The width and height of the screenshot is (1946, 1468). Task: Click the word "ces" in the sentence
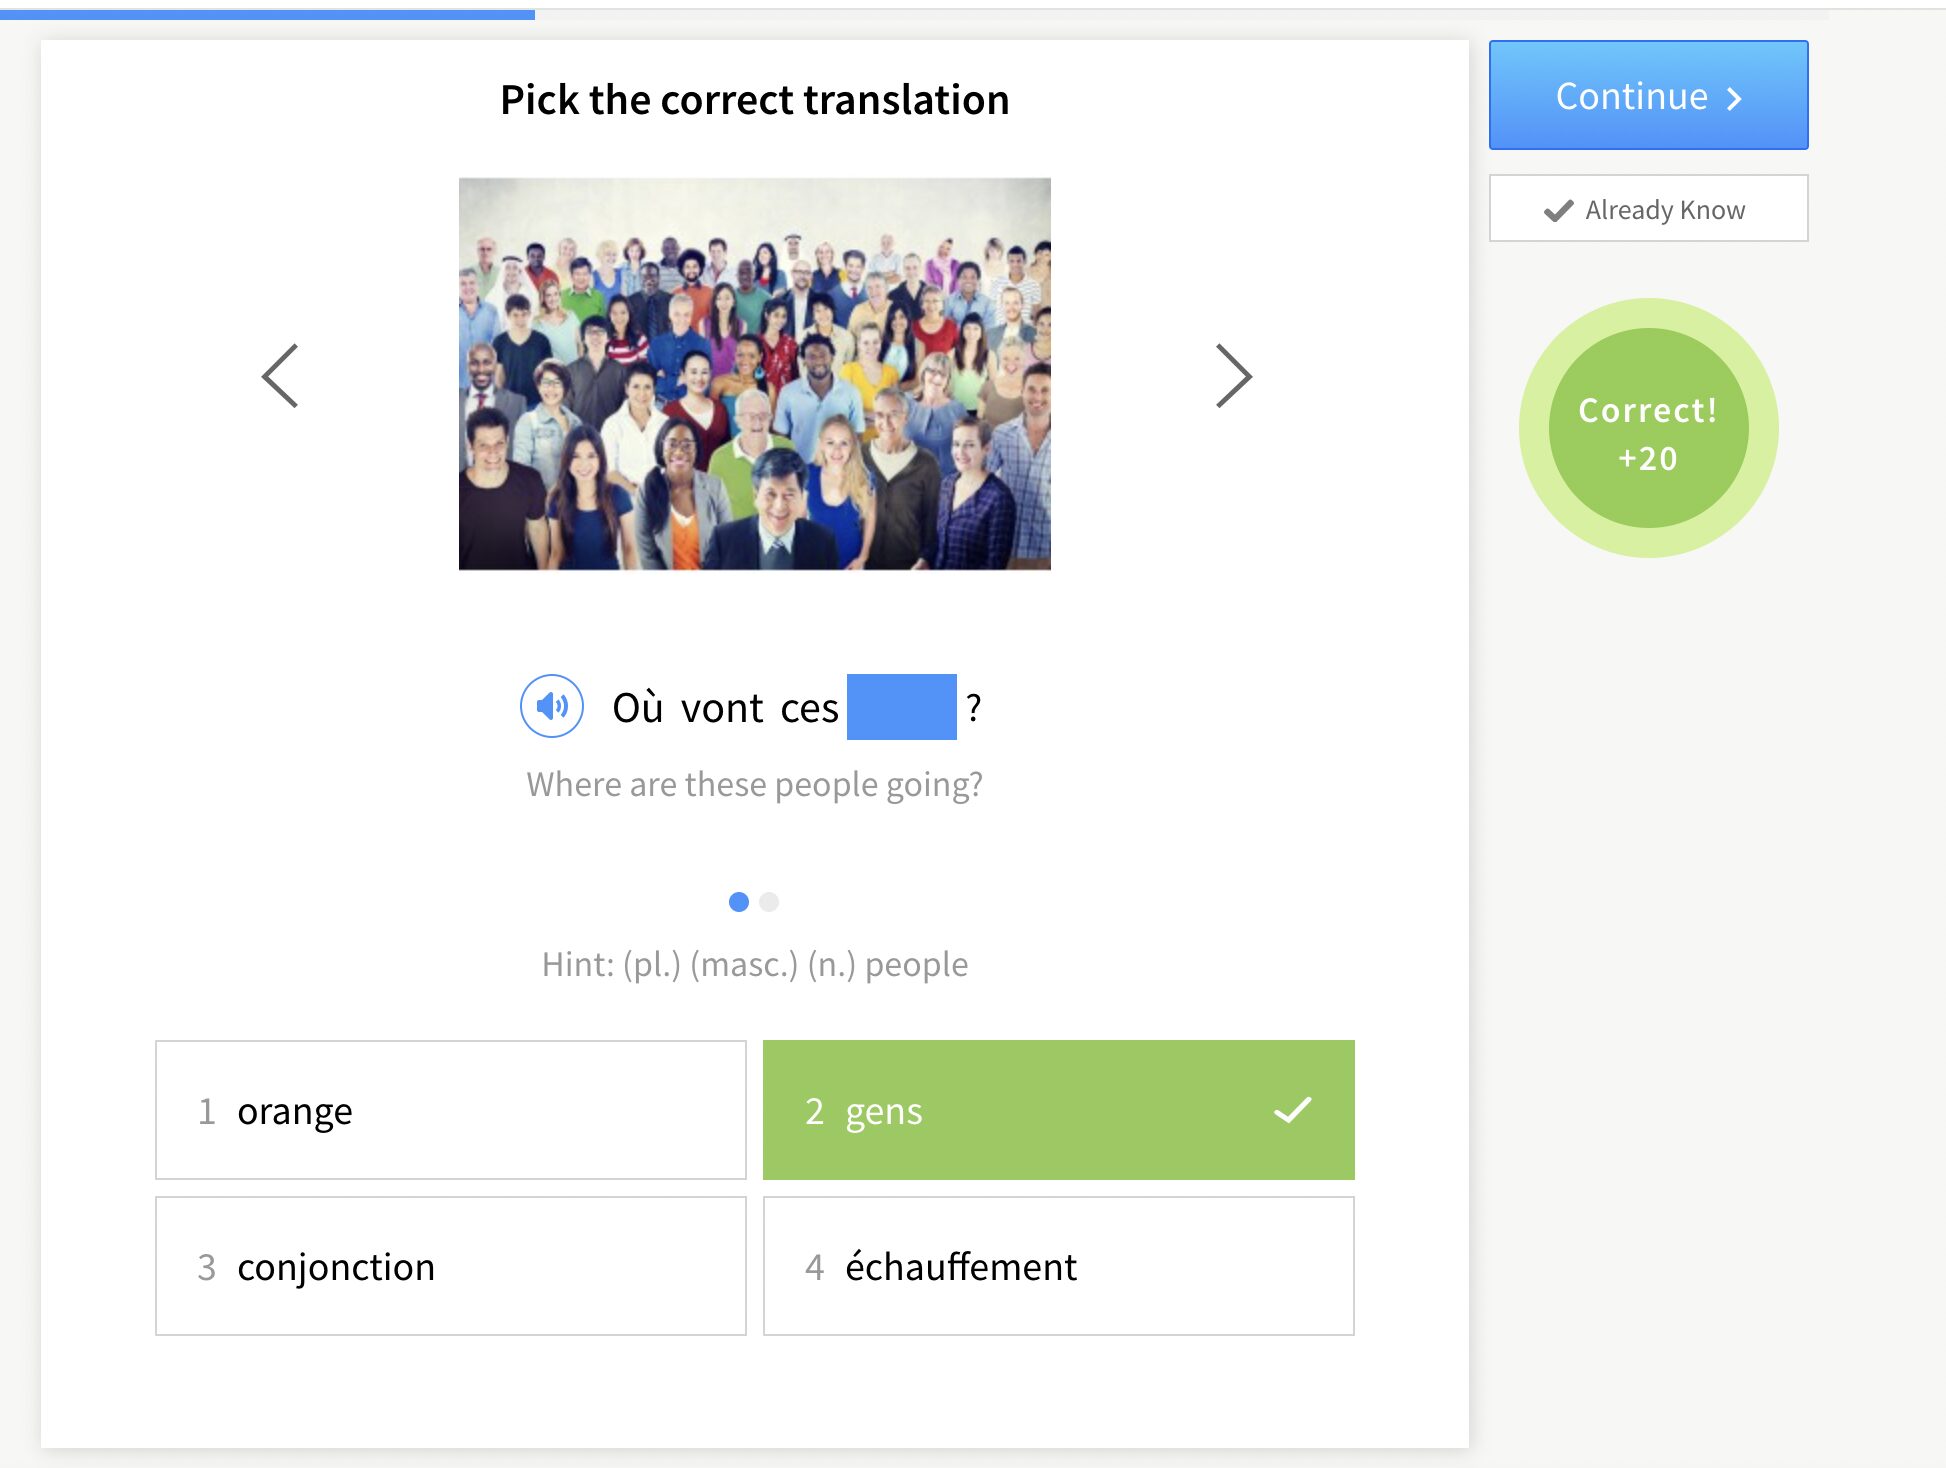809,708
